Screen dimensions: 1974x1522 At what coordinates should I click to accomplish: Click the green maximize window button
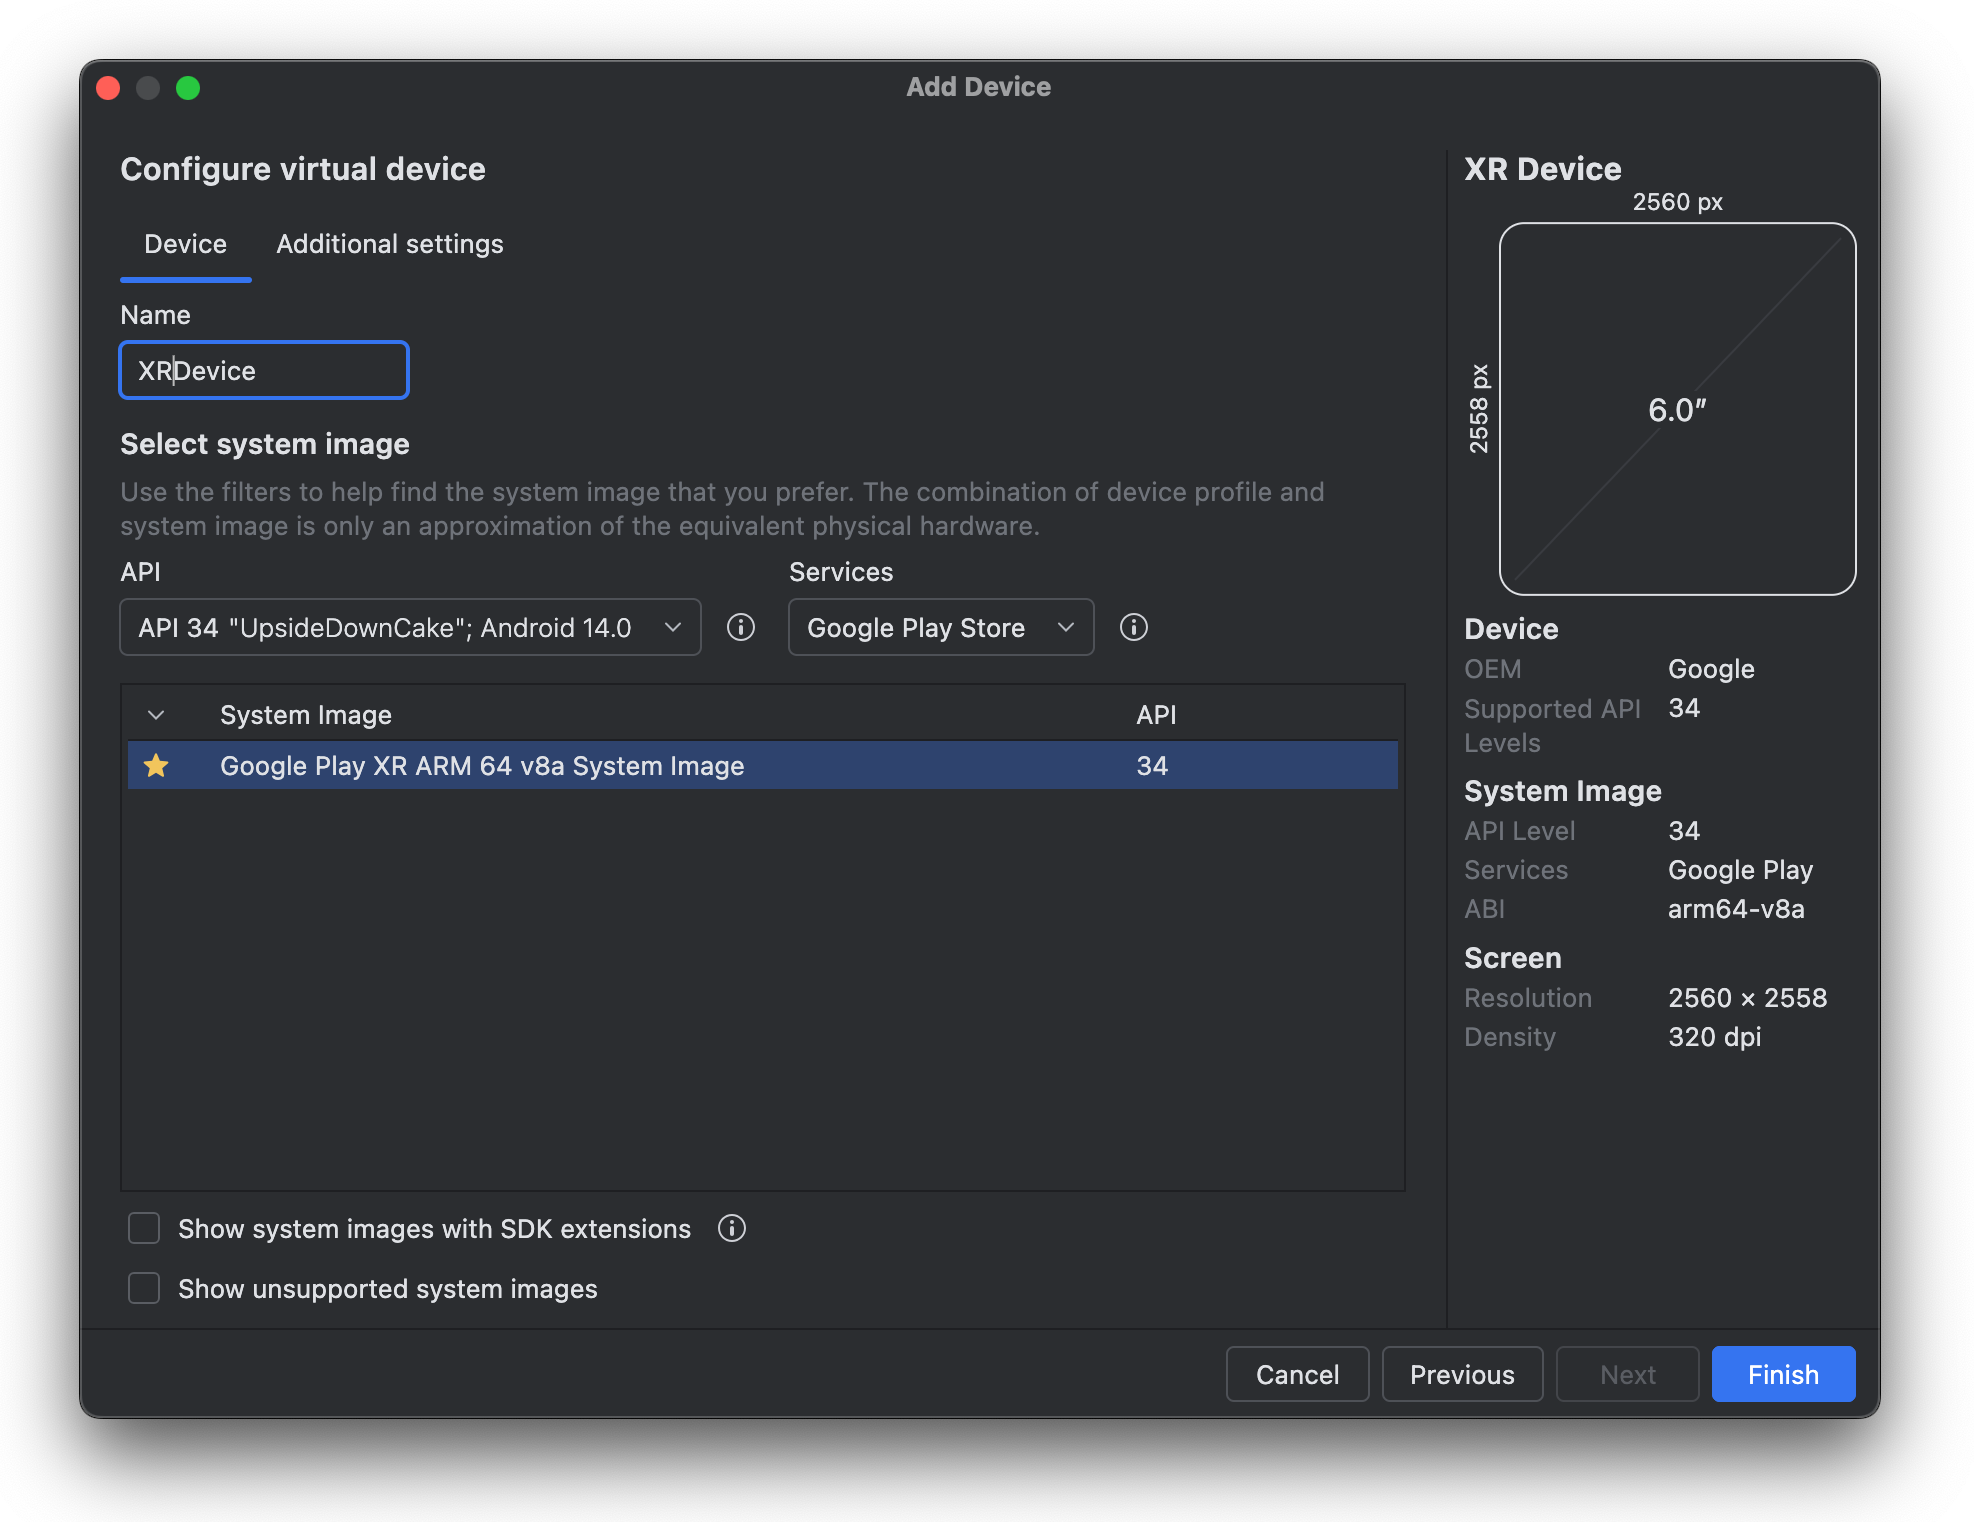[x=188, y=88]
